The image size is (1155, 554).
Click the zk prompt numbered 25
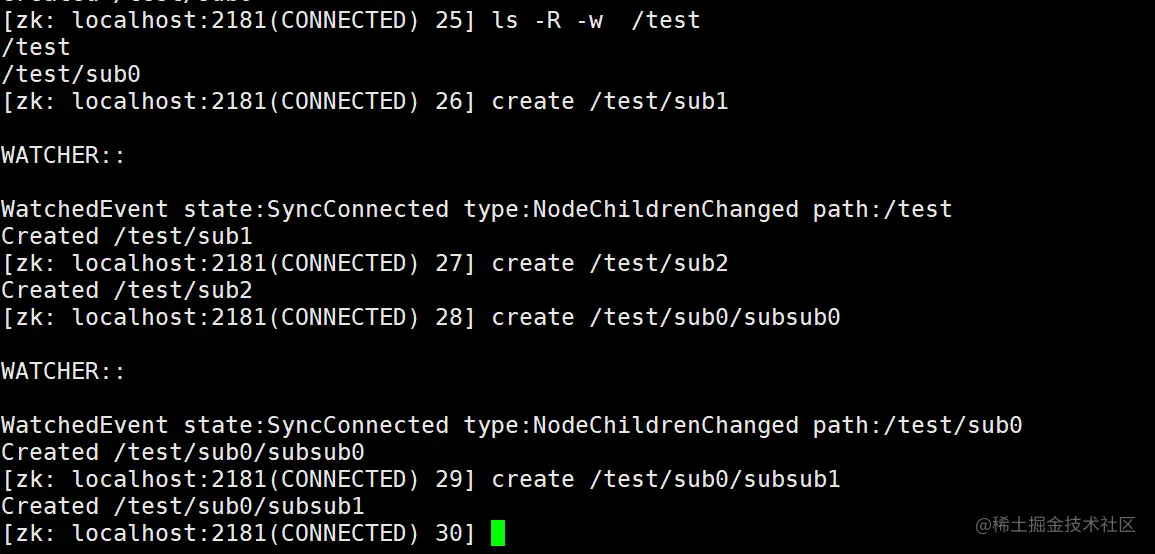click(238, 20)
